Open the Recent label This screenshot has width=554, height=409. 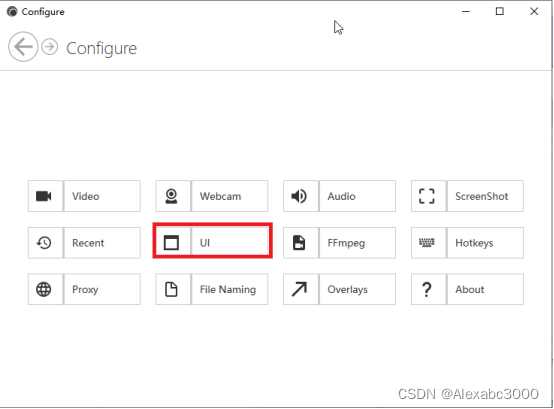coord(88,243)
